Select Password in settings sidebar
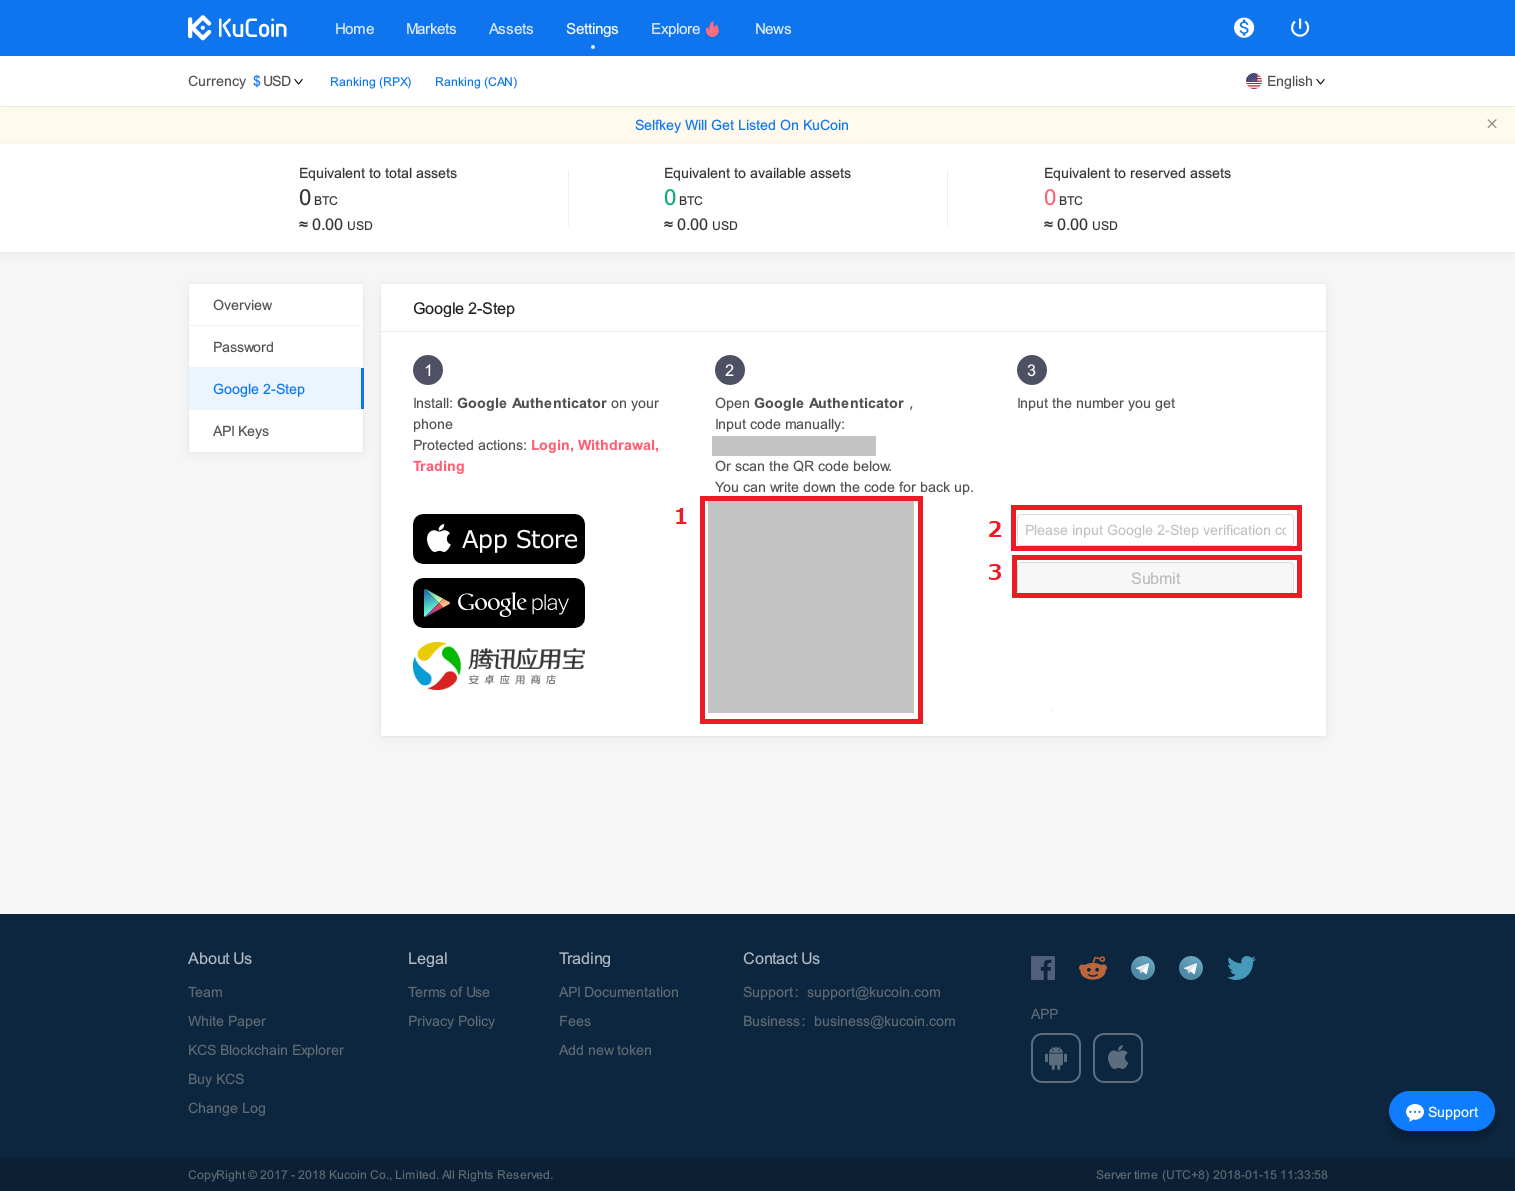This screenshot has height=1191, width=1515. click(x=276, y=347)
